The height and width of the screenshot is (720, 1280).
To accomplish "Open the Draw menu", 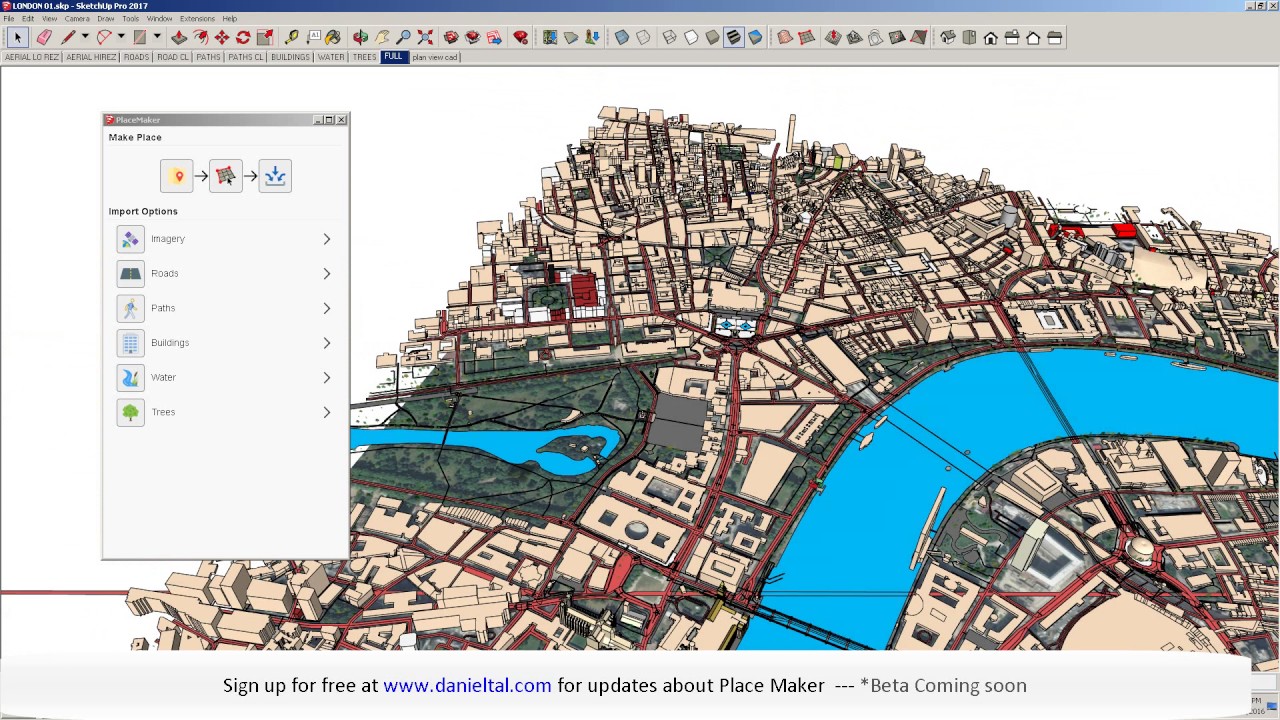I will coord(105,18).
